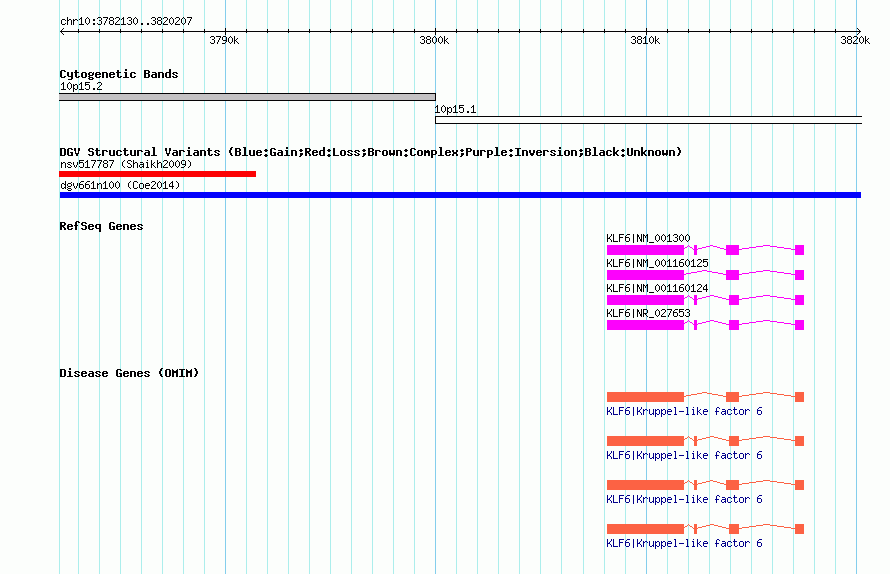Click the 10p15.2 band label
Screen dimensions: 890x574
(81, 86)
